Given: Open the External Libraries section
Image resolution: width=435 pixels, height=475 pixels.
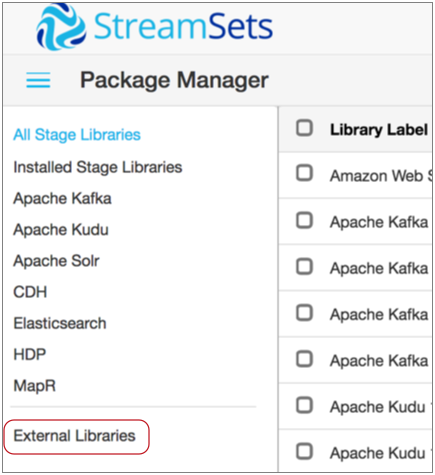Looking at the screenshot, I should click(x=75, y=436).
